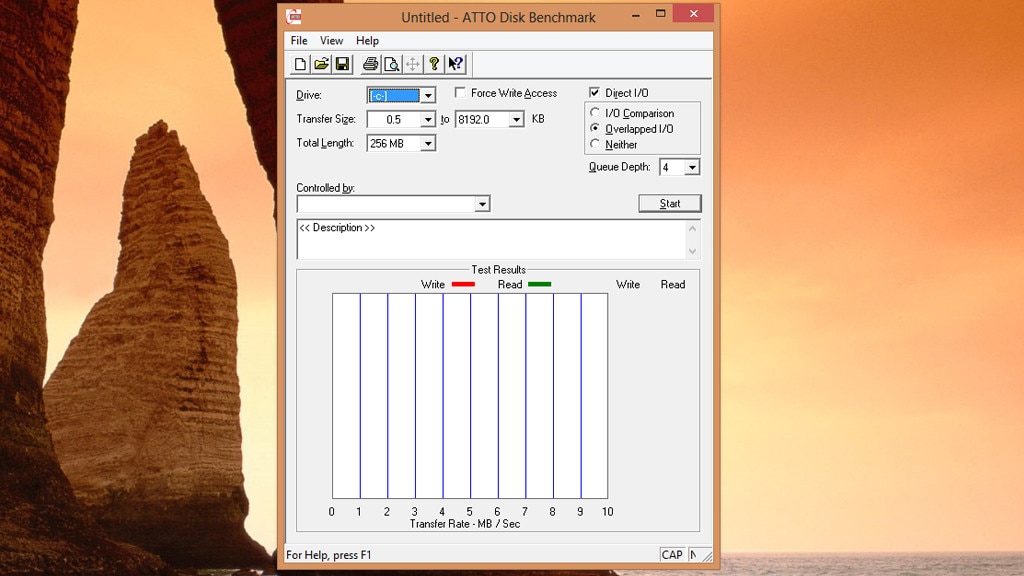Save benchmark results with floppy icon
Viewport: 1024px width, 576px height.
(342, 64)
